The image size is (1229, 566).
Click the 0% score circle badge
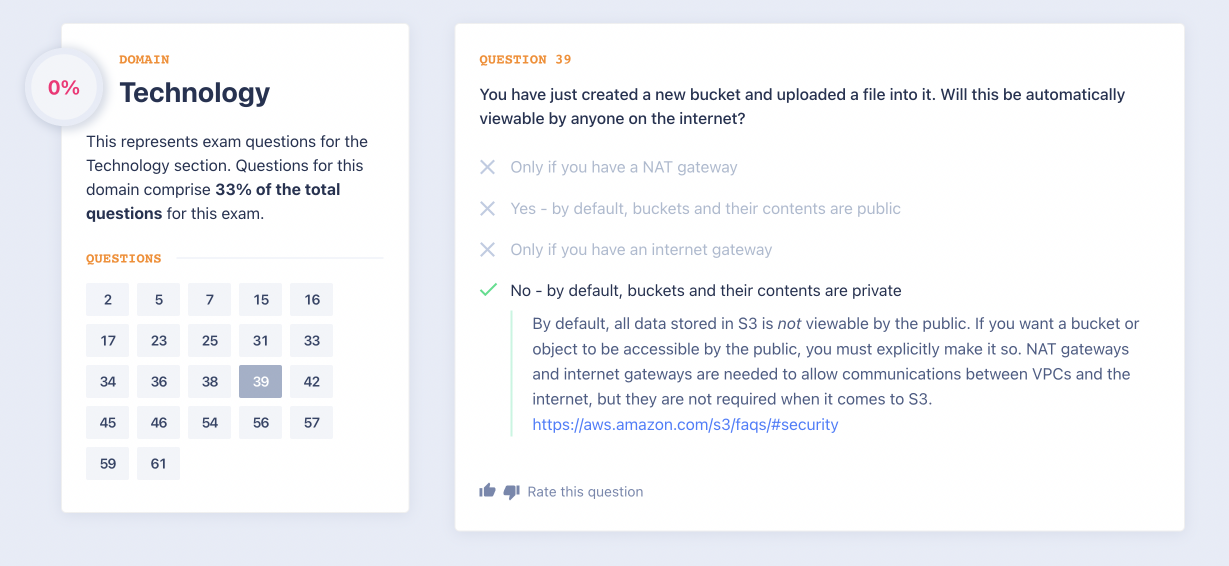coord(64,88)
